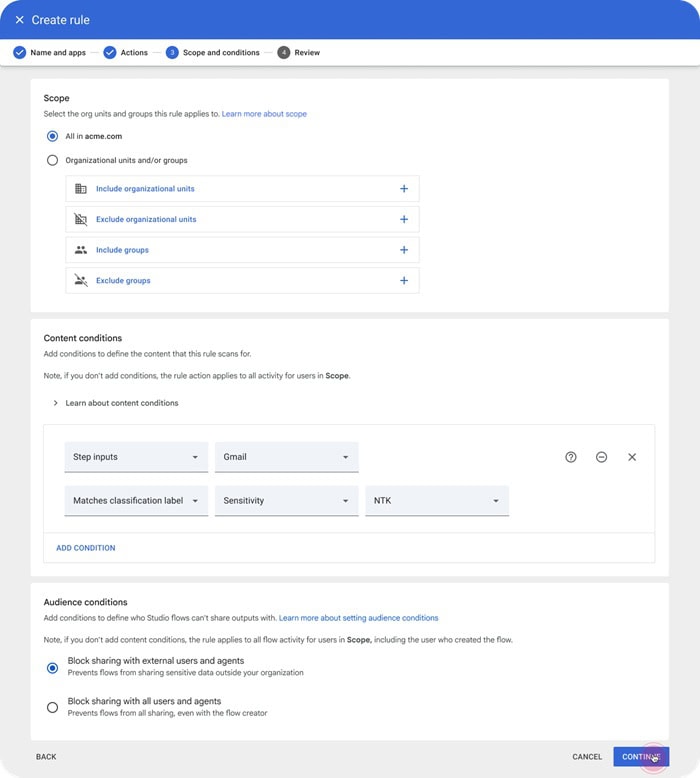Open the Gmail dropdown
Screen dimensions: 700x778
[287, 457]
